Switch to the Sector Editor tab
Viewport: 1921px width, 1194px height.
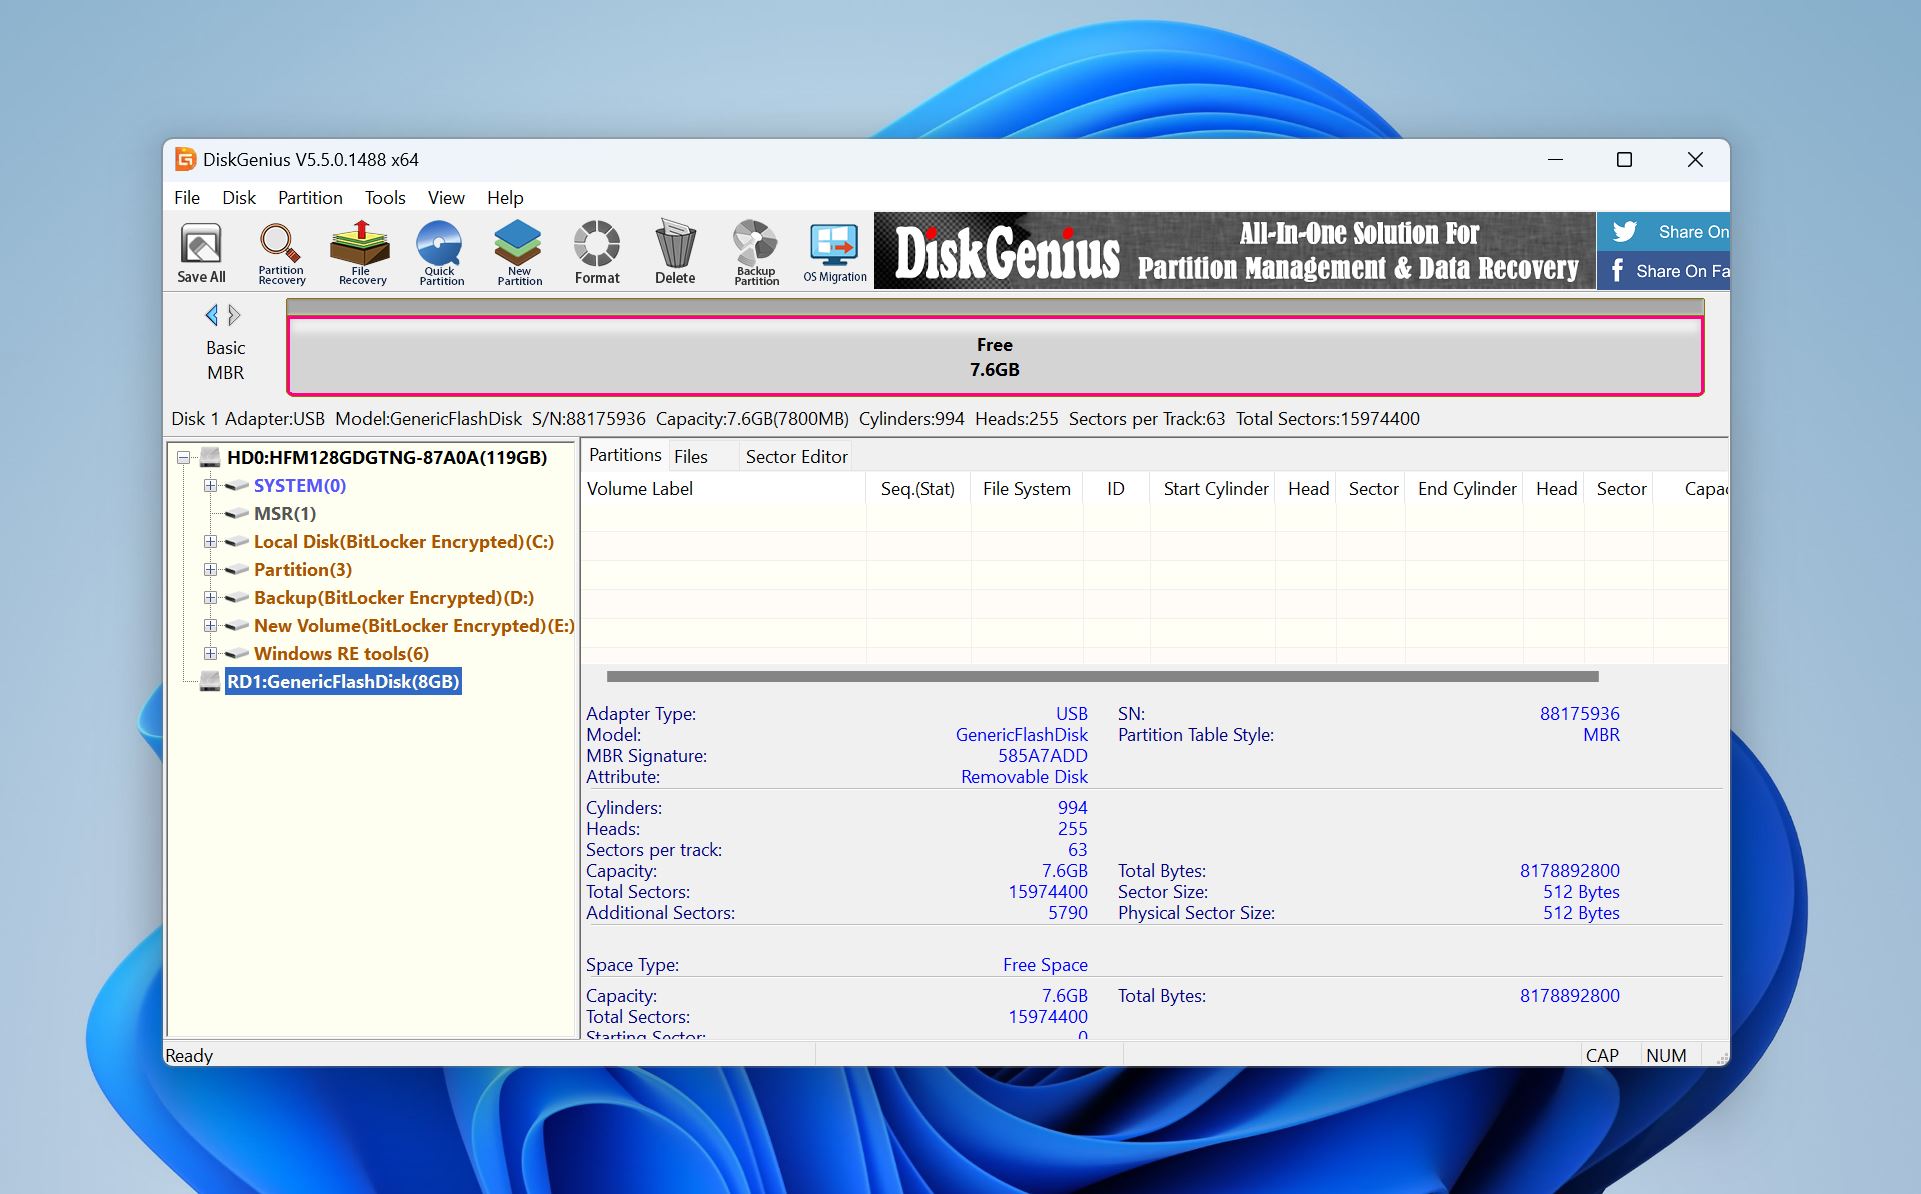click(795, 455)
